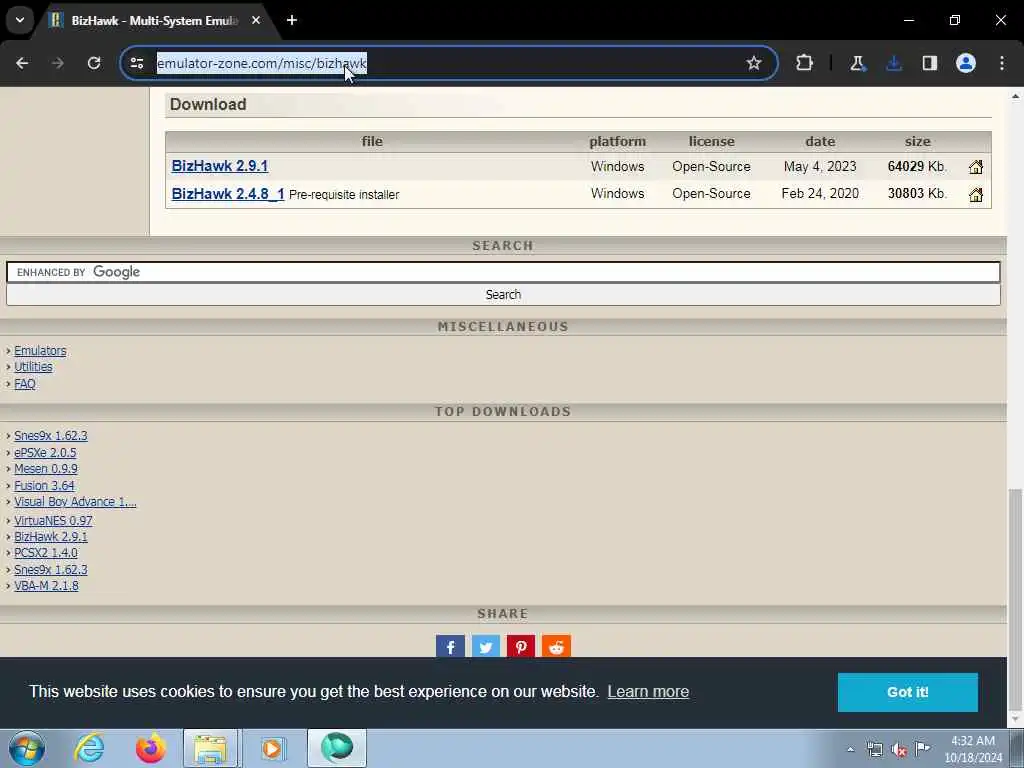Image resolution: width=1024 pixels, height=768 pixels.
Task: Download BizHawk 2.4.8_1 prerequisite installer
Action: pos(228,194)
